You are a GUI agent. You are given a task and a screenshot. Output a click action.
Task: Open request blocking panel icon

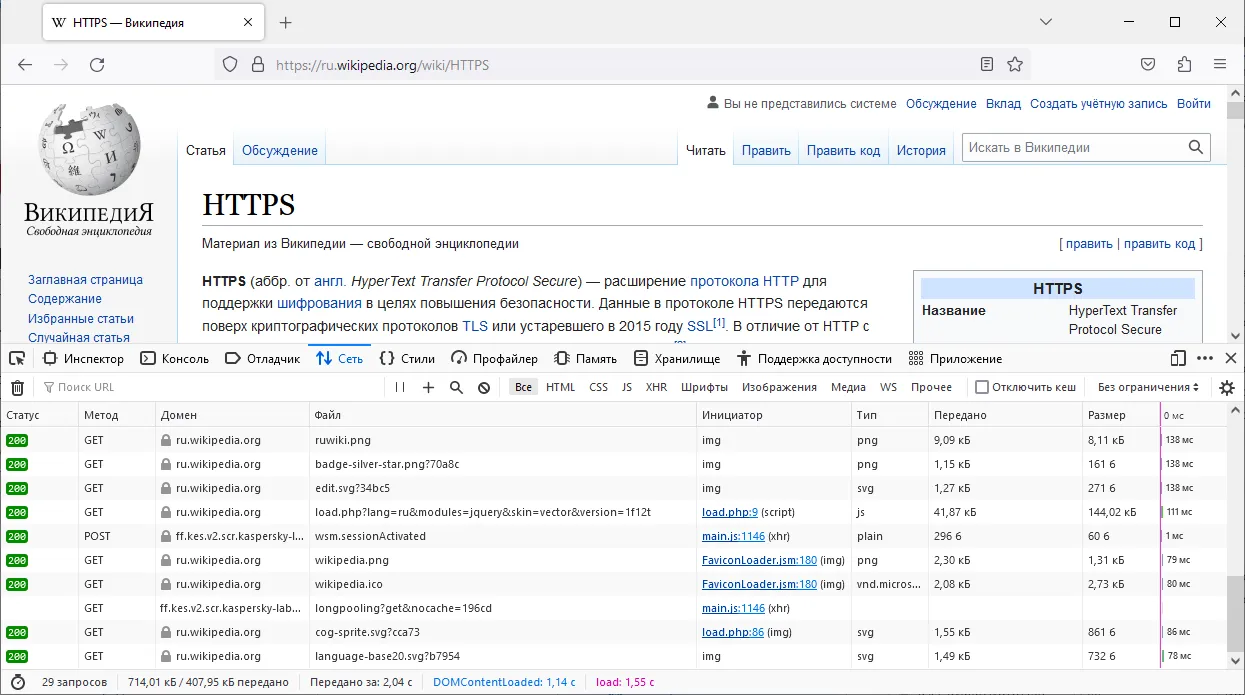click(484, 387)
